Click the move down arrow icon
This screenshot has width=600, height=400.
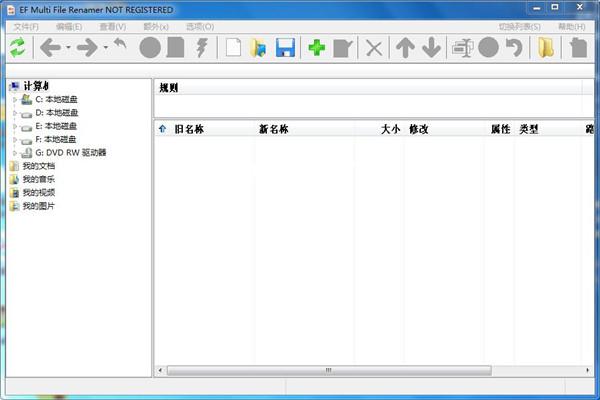click(431, 47)
